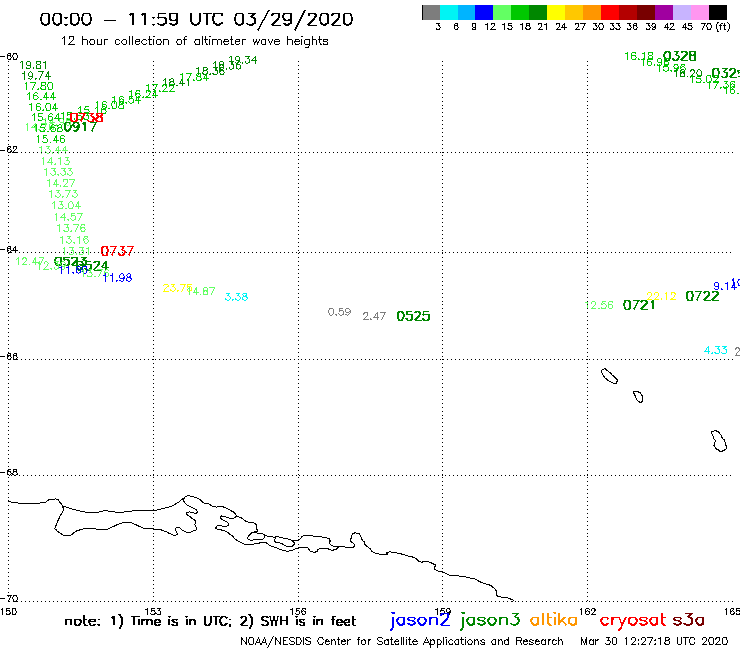Click the green time label 0722

pyautogui.click(x=702, y=296)
